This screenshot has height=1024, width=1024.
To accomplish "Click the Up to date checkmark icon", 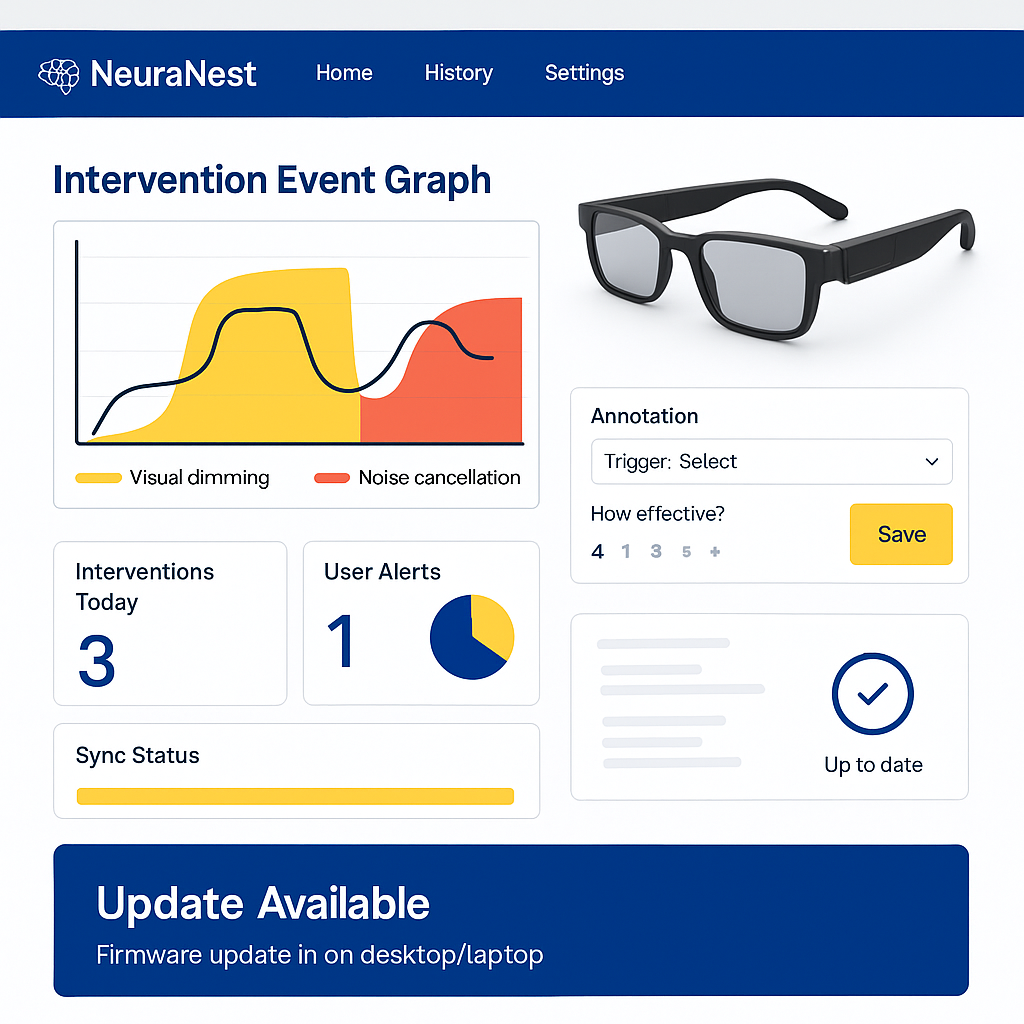I will pos(872,694).
